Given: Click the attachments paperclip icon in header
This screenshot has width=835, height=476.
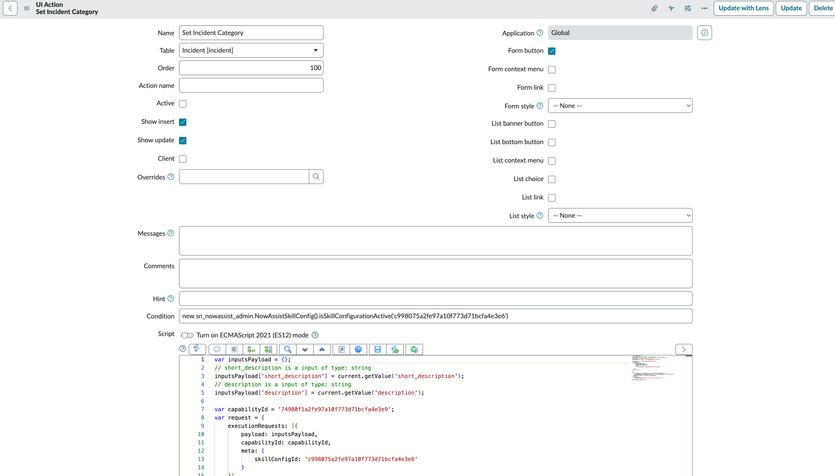Looking at the screenshot, I should 654,8.
